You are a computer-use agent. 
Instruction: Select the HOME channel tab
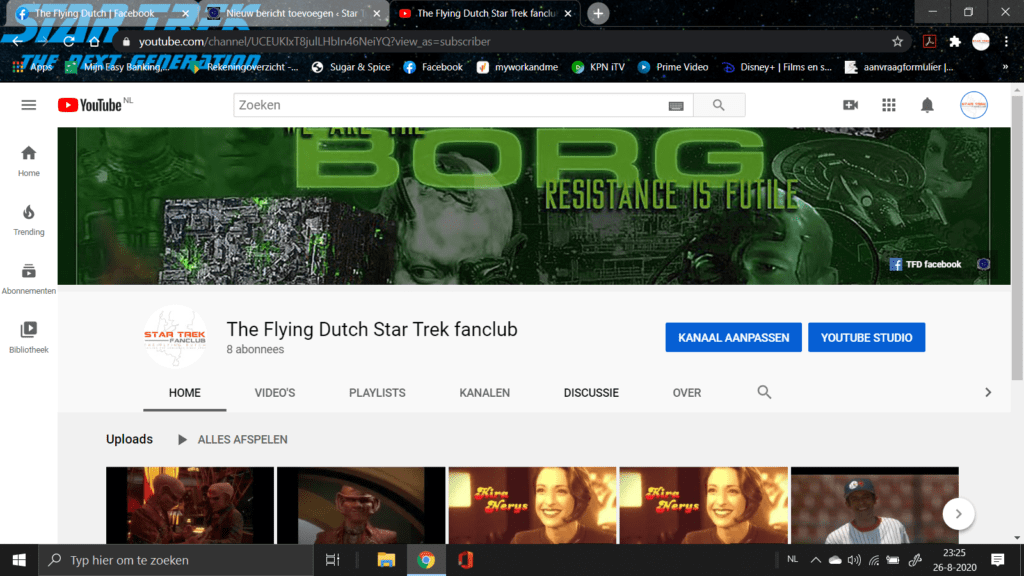[x=185, y=393]
